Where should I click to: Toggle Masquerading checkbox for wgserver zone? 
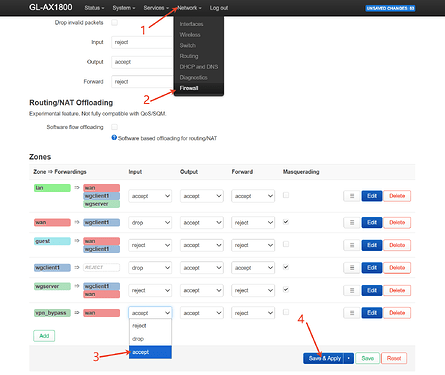coord(286,289)
